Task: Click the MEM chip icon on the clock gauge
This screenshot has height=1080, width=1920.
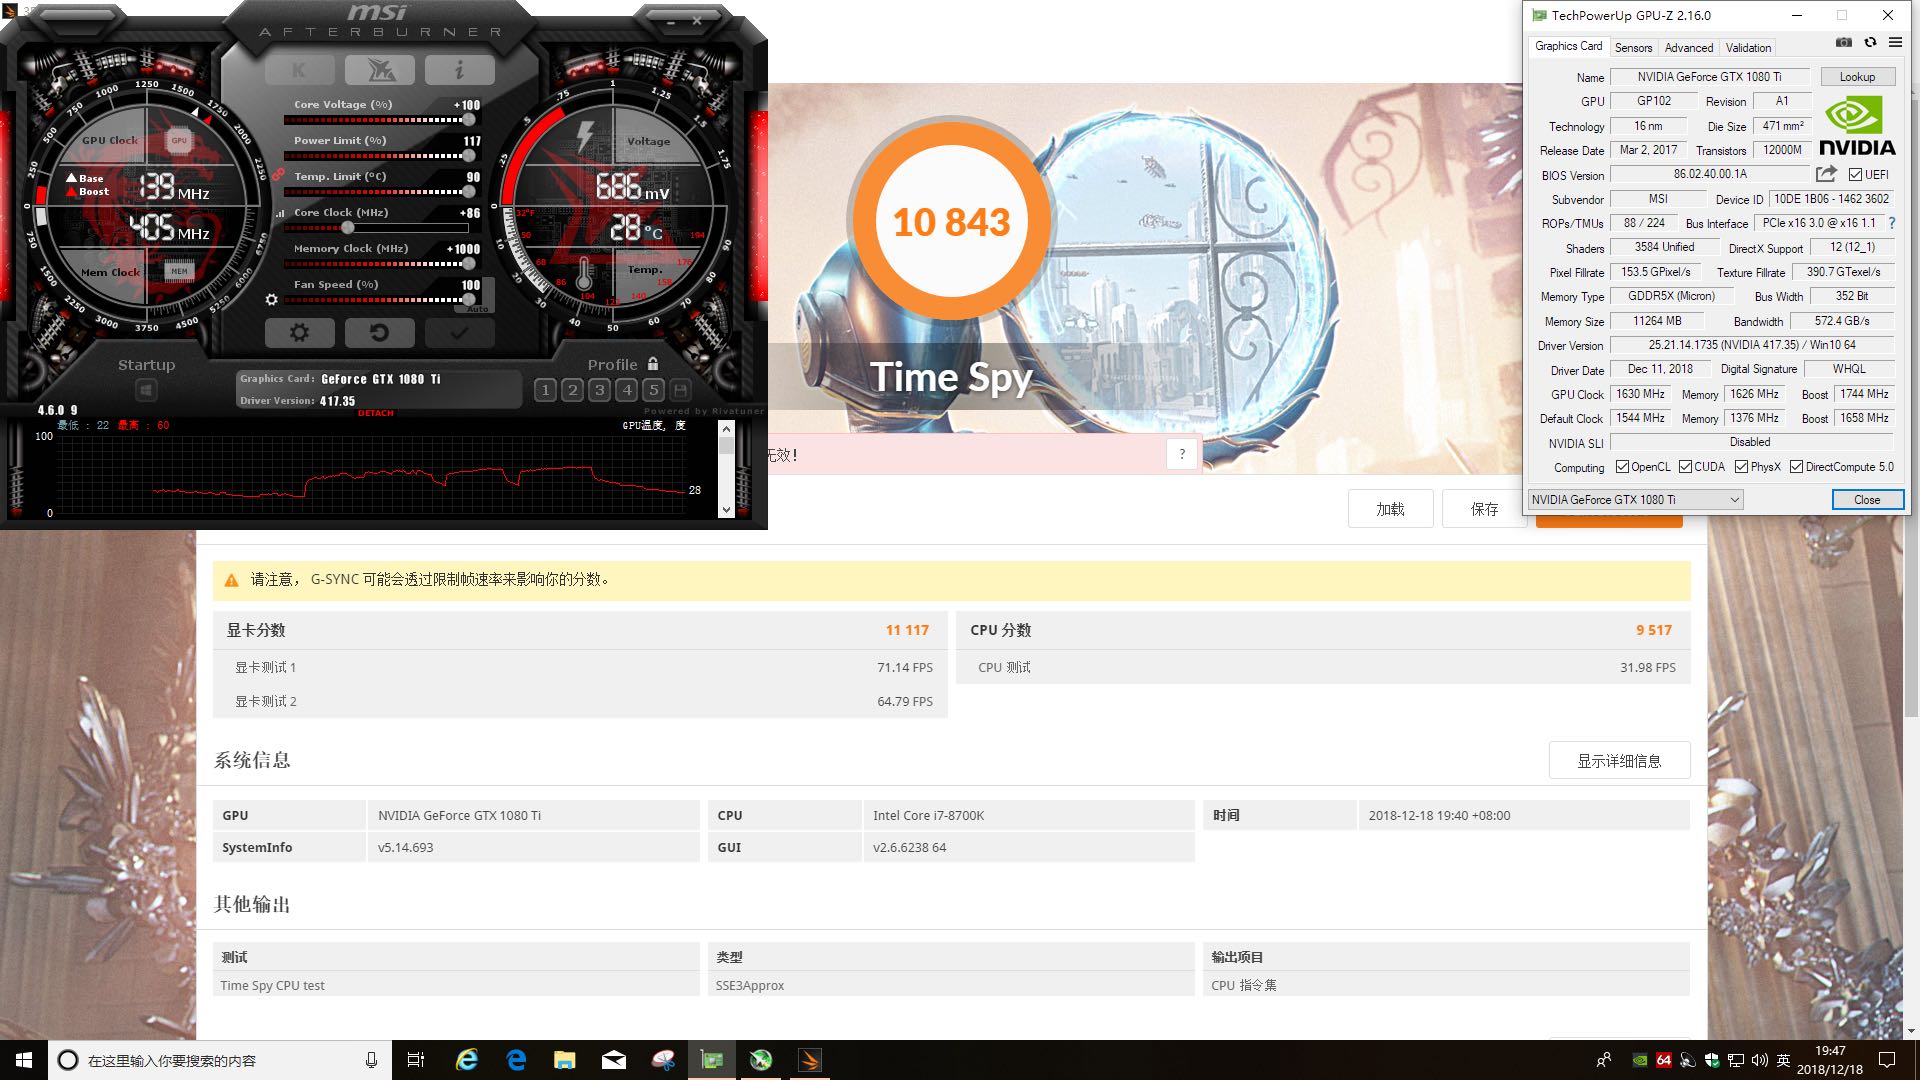Action: point(179,271)
